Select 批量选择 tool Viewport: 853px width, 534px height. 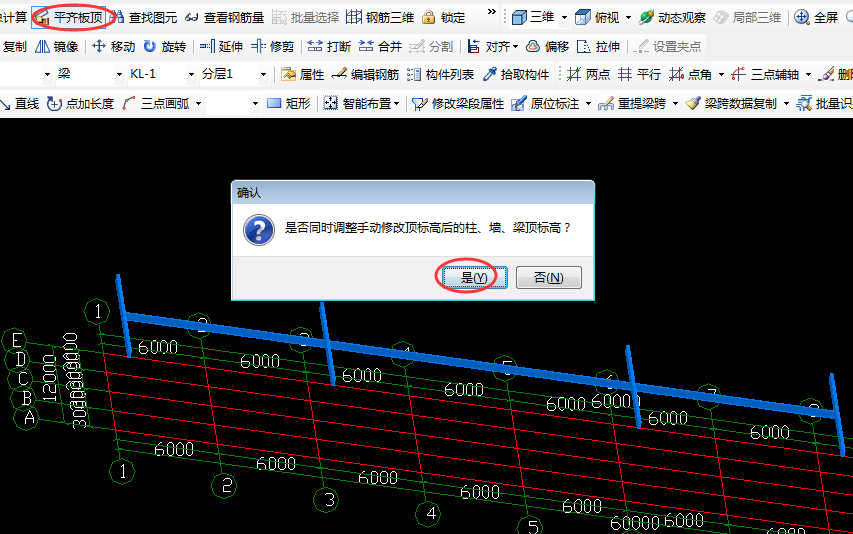click(x=305, y=17)
